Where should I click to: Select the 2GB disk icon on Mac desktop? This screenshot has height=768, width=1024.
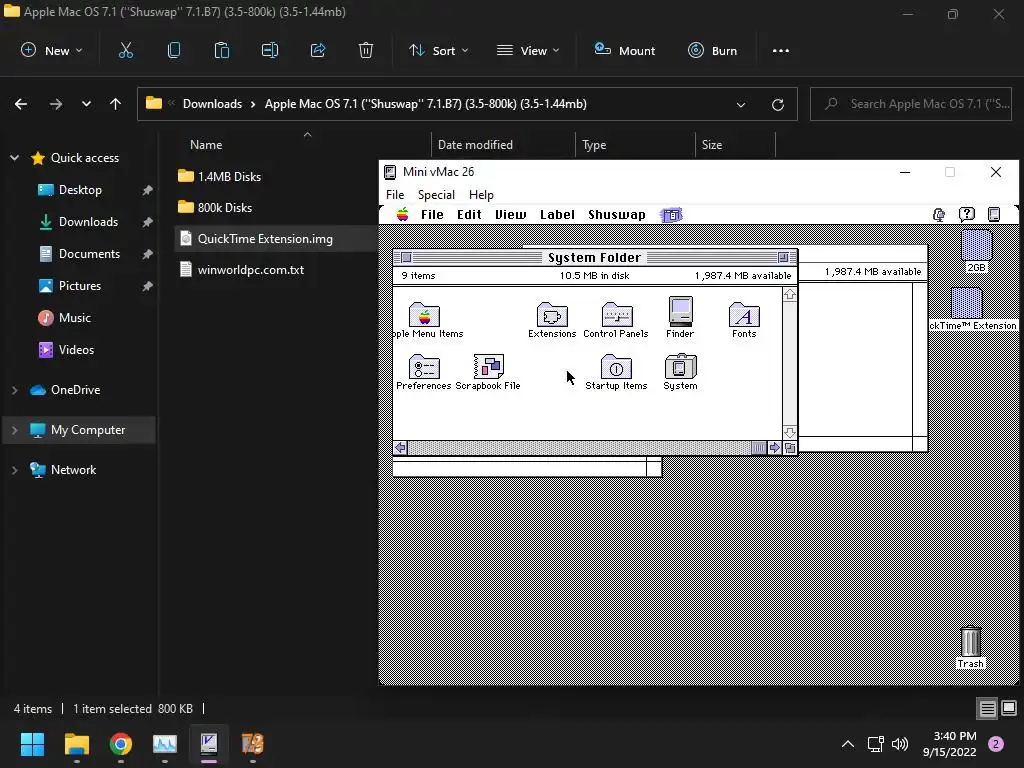point(977,246)
